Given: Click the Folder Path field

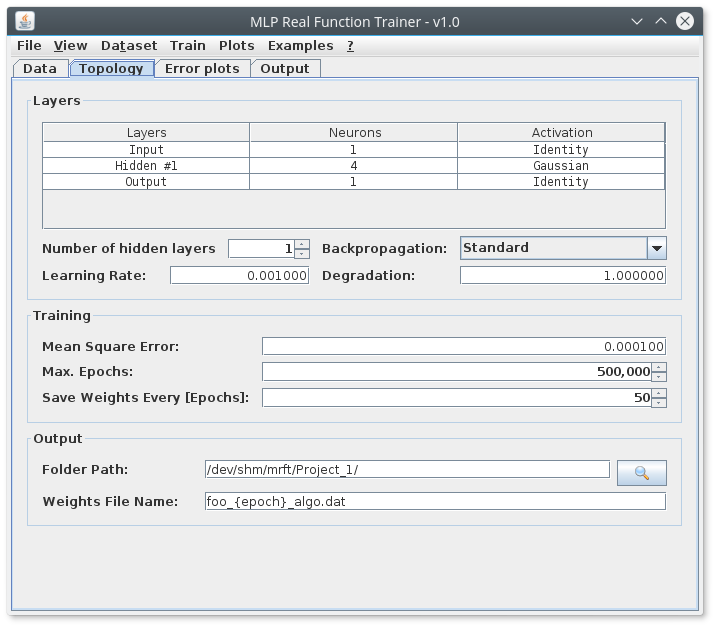Looking at the screenshot, I should [407, 470].
